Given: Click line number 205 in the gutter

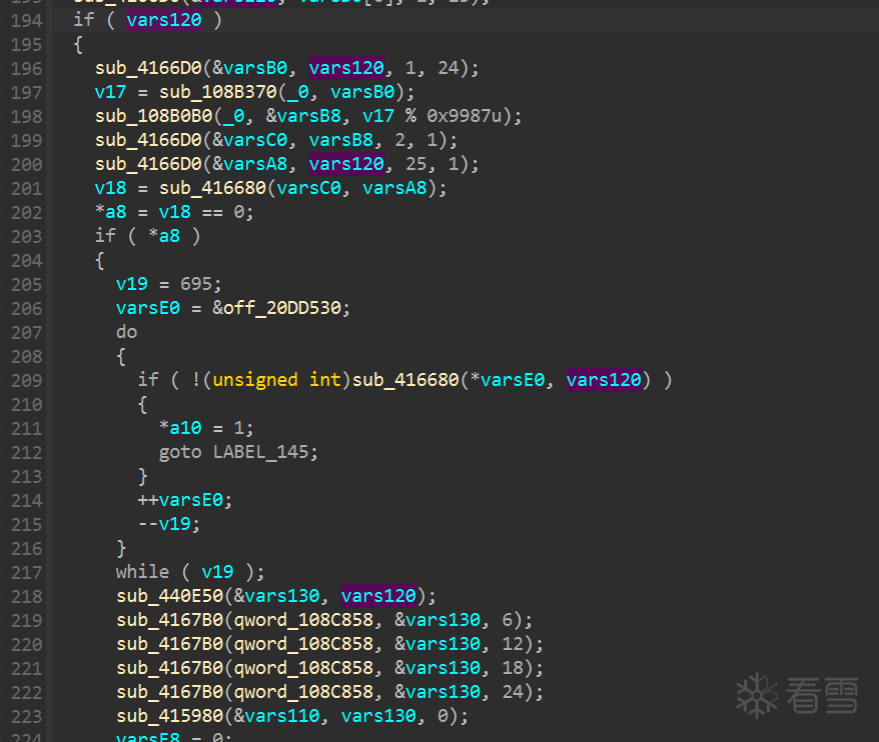Looking at the screenshot, I should click(x=26, y=285).
